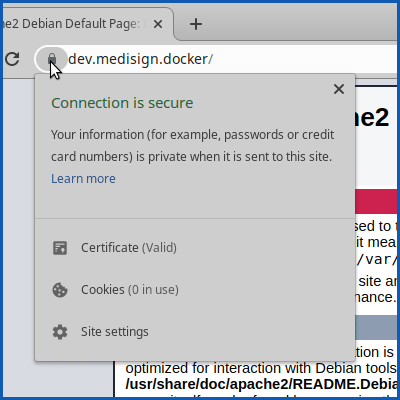Click the cookie icon in the popup

(x=60, y=290)
